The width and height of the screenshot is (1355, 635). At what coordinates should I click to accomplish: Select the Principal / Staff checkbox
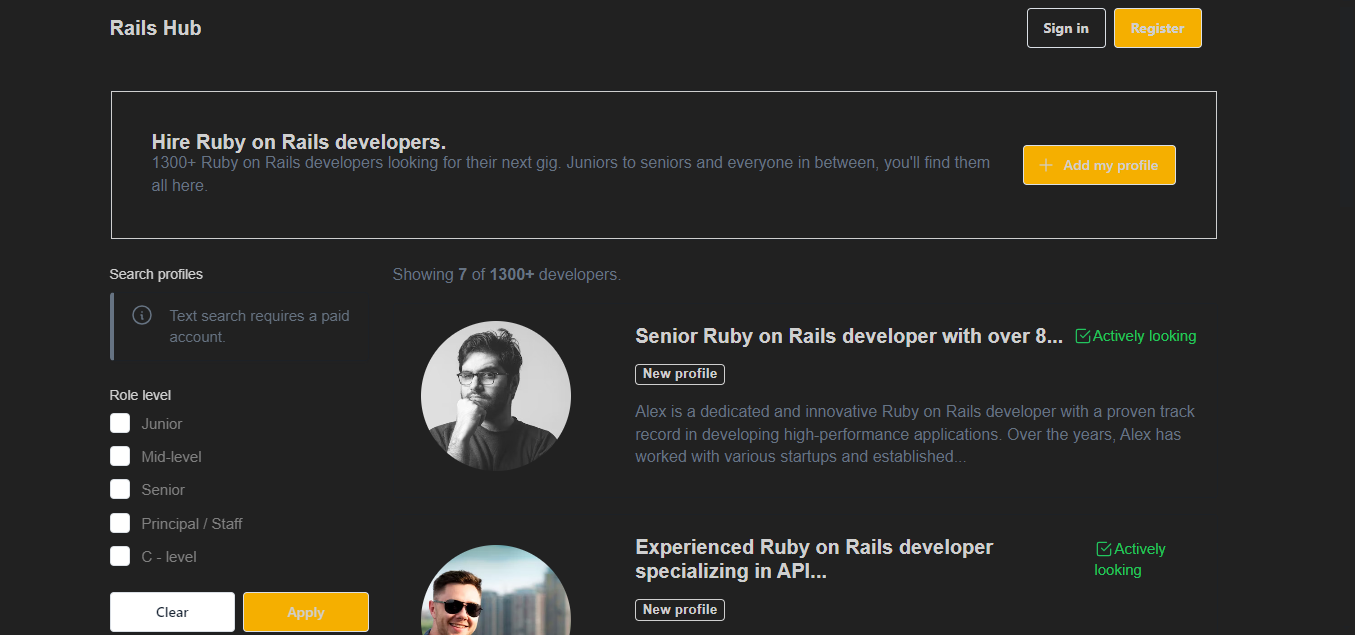(120, 523)
